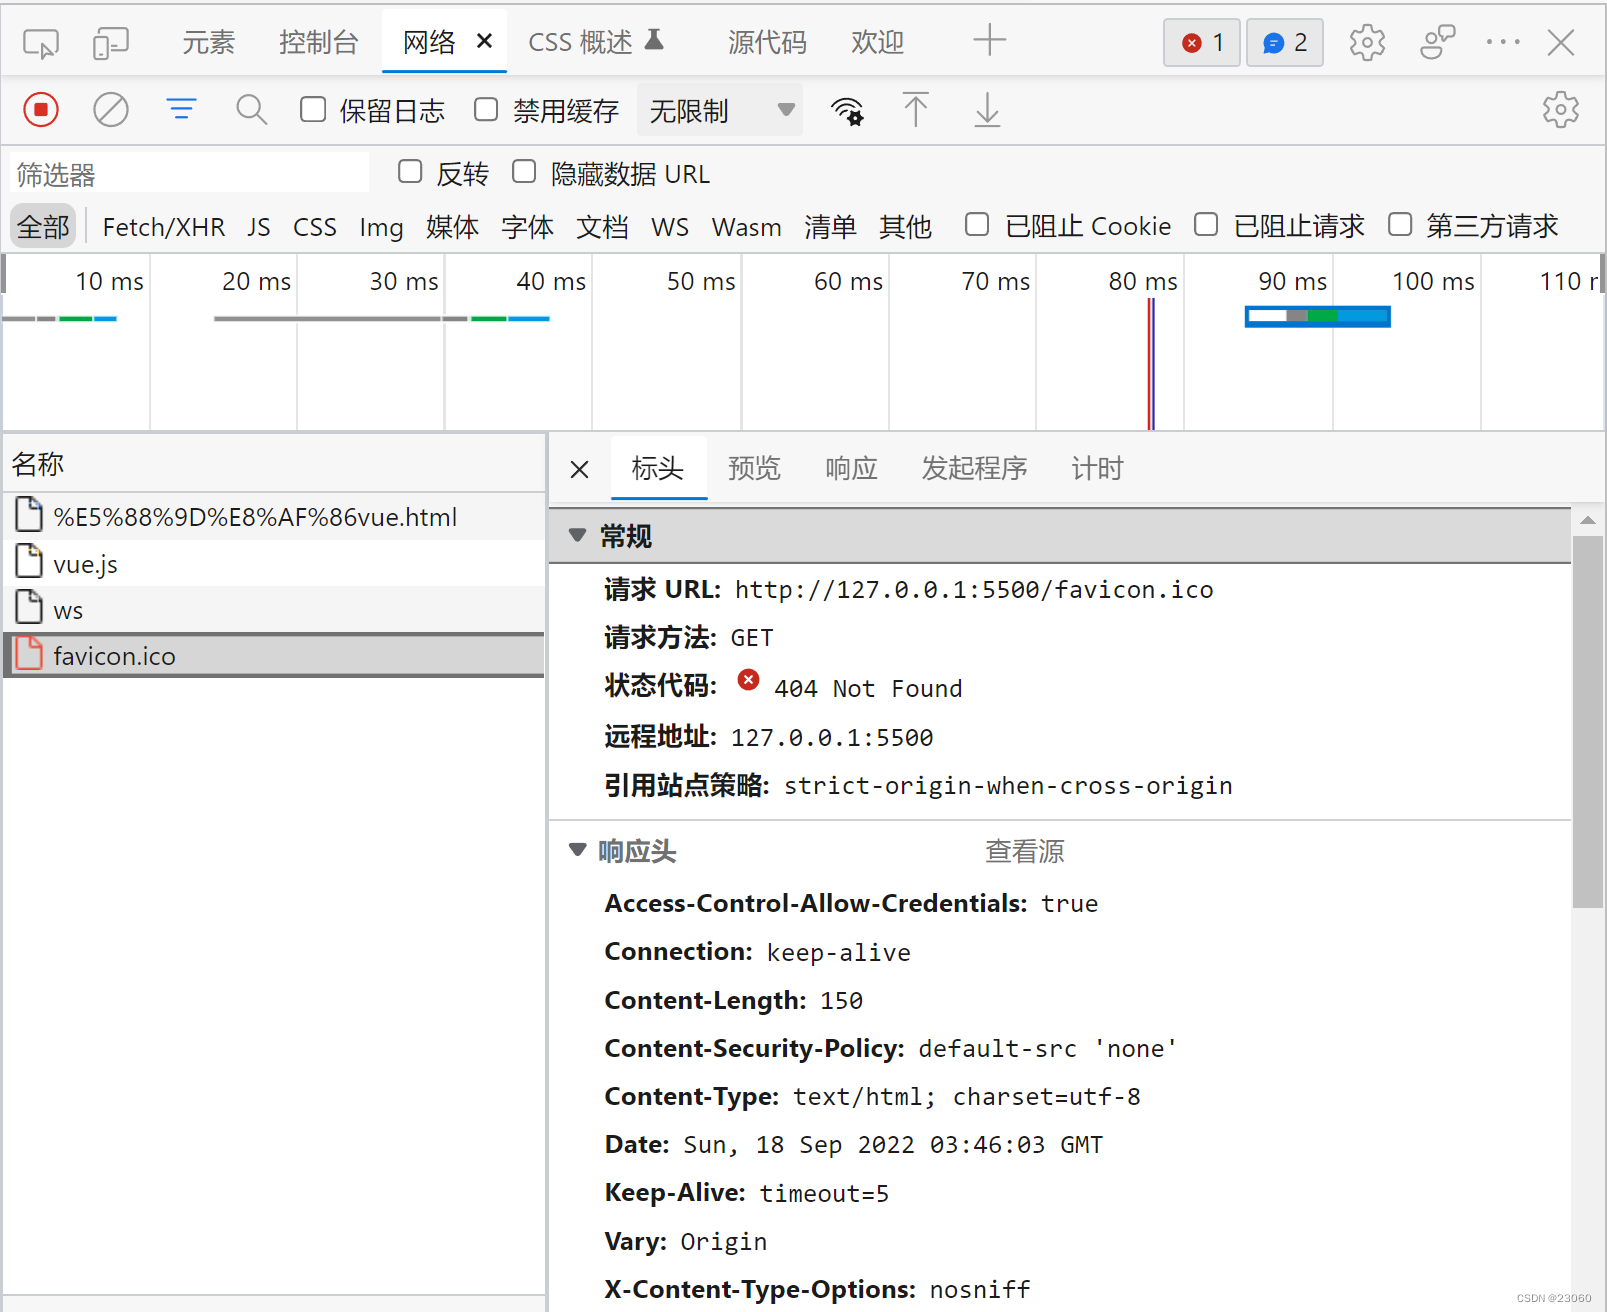Close the 网络 tab
Screen dimensions: 1607x1312
(x=485, y=41)
